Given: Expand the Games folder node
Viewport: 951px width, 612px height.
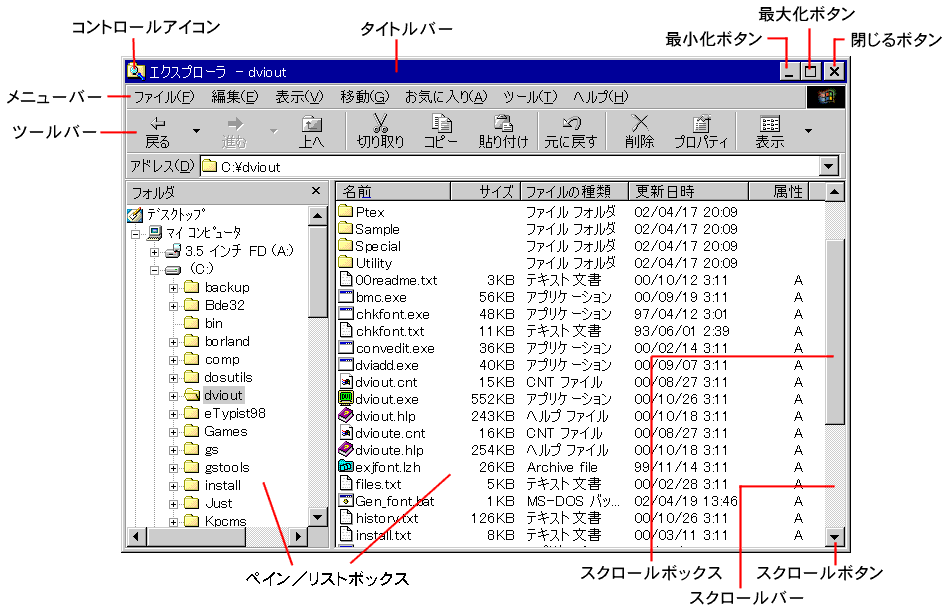Looking at the screenshot, I should (x=173, y=432).
